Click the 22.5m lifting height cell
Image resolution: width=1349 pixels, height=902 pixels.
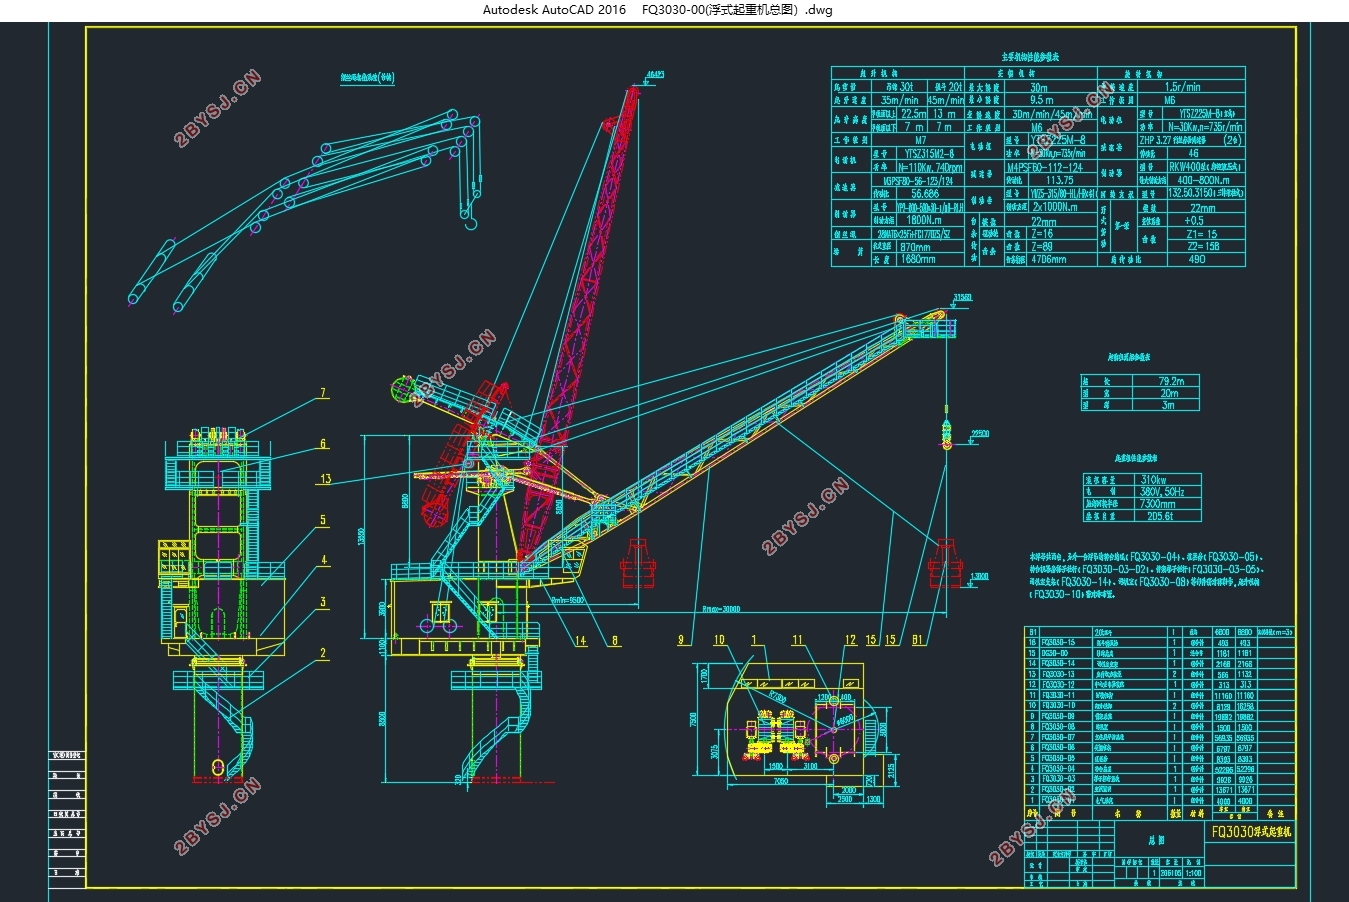[x=912, y=113]
